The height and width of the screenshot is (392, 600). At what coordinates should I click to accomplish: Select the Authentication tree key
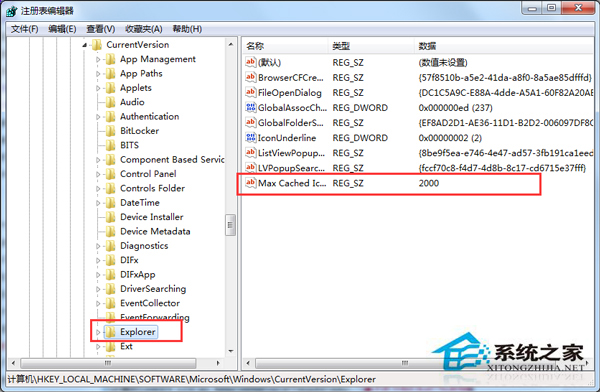(x=150, y=117)
